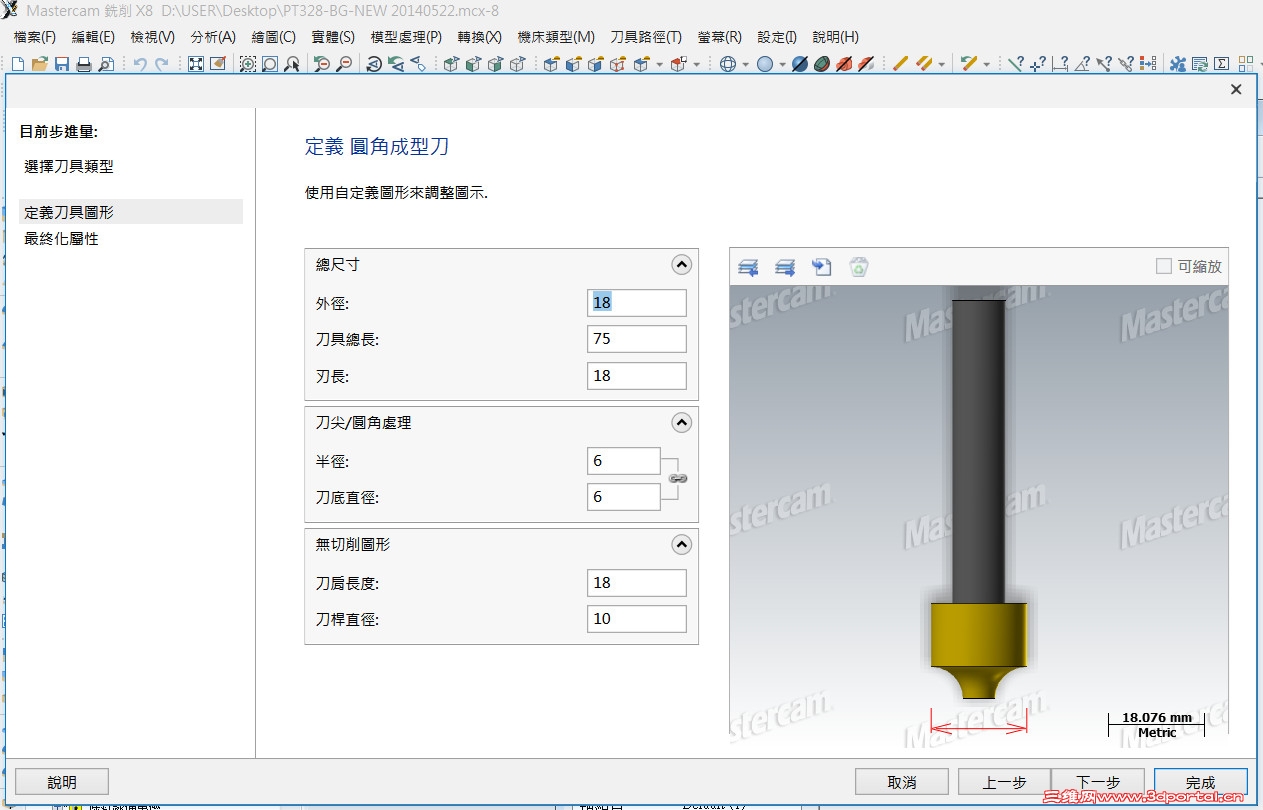Click the 取消 cancel button
1263x810 pixels.
coord(902,782)
